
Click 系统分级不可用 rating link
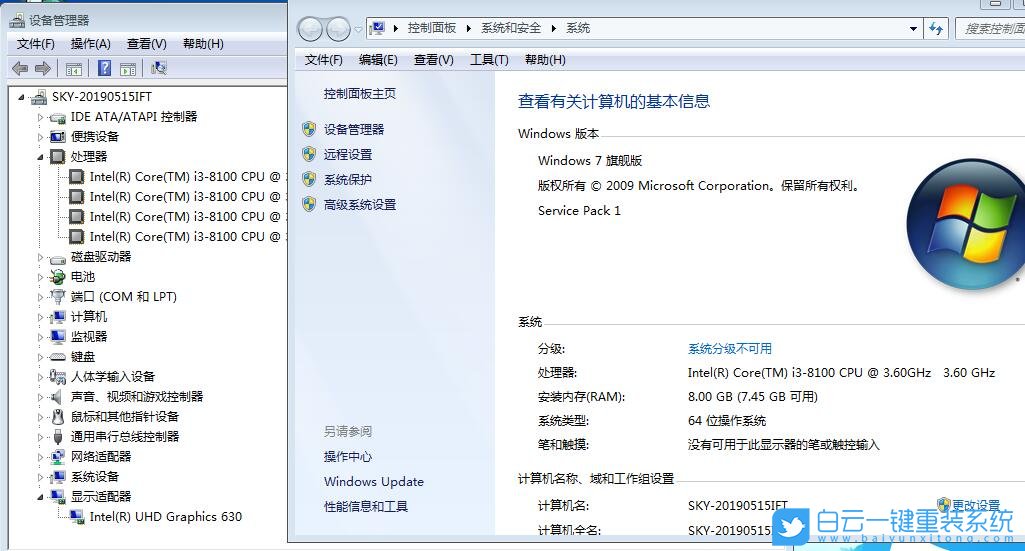[x=730, y=349]
